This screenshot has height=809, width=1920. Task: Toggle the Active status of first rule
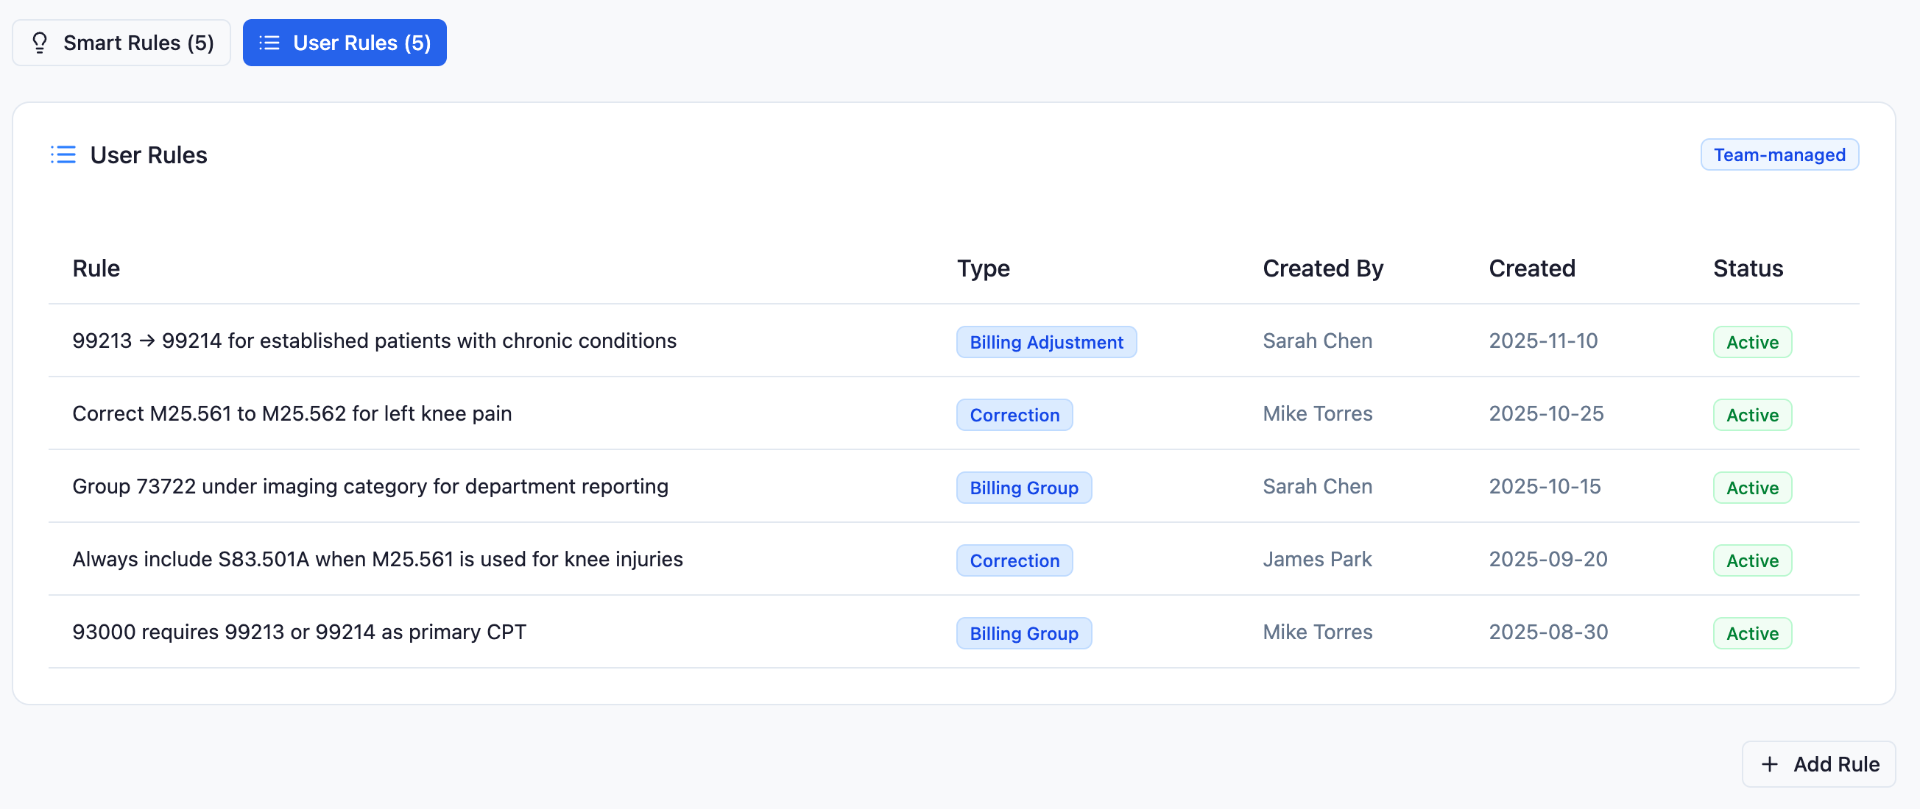[1752, 342]
